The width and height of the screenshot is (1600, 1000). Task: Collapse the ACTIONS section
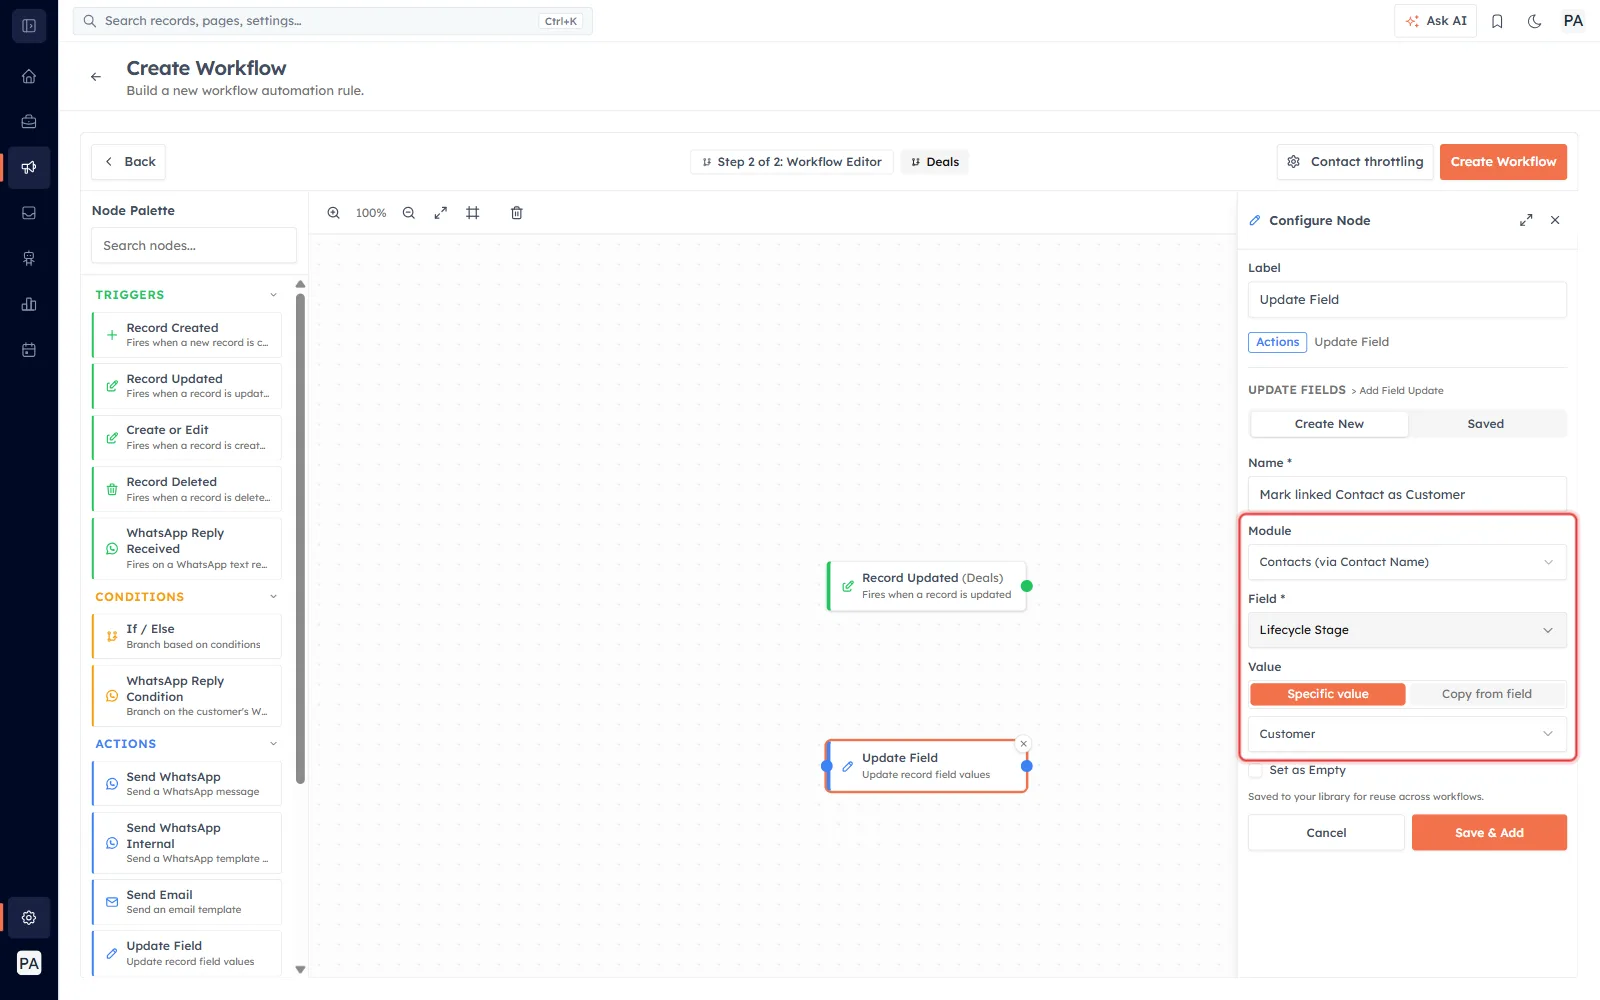(273, 744)
